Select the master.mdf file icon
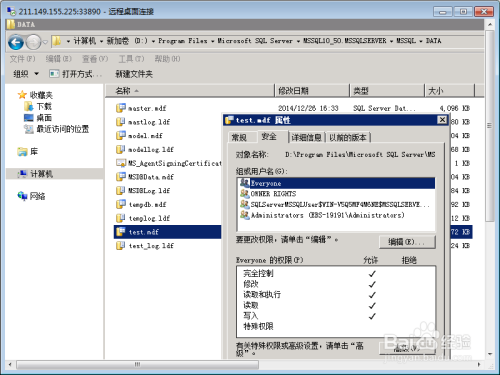 tap(121, 108)
